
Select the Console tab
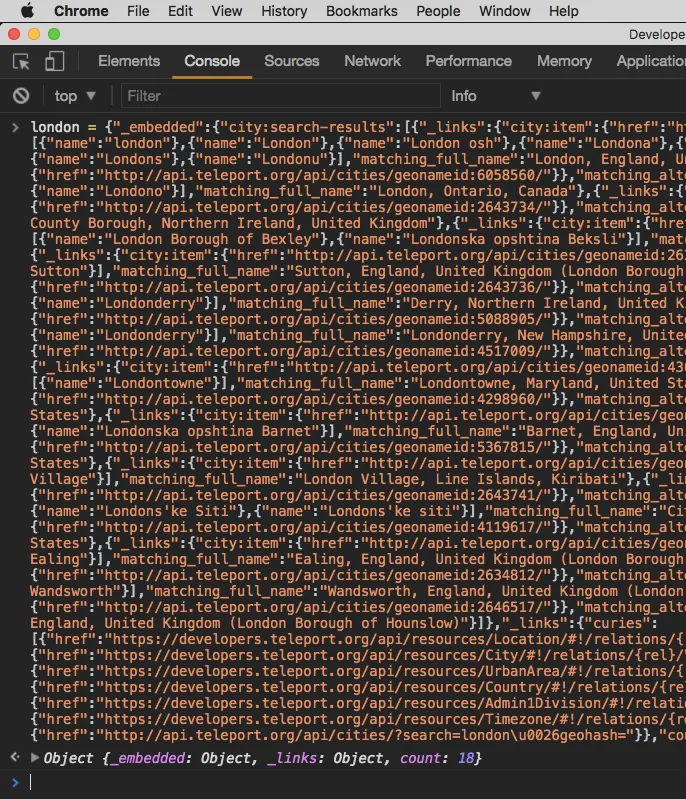coord(212,61)
